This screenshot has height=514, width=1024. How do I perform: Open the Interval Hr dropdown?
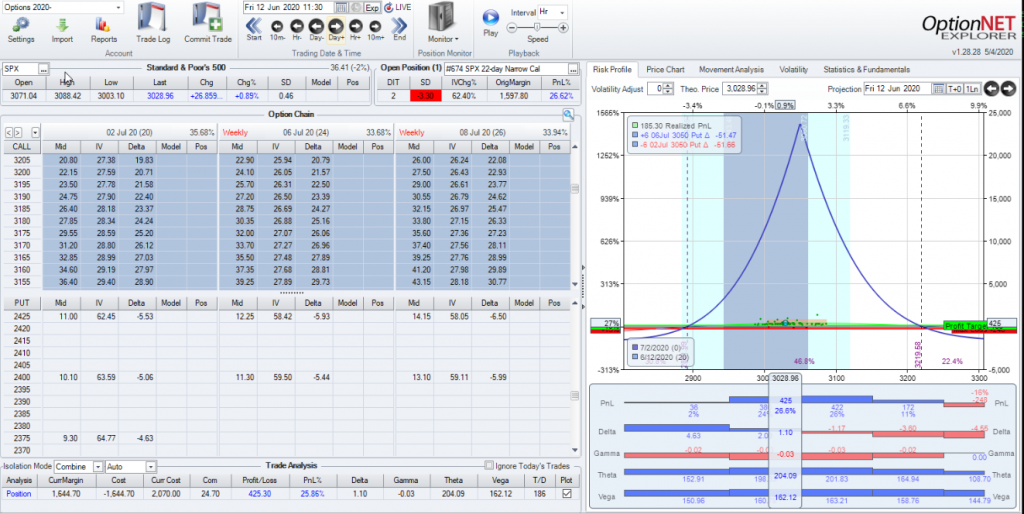point(562,12)
